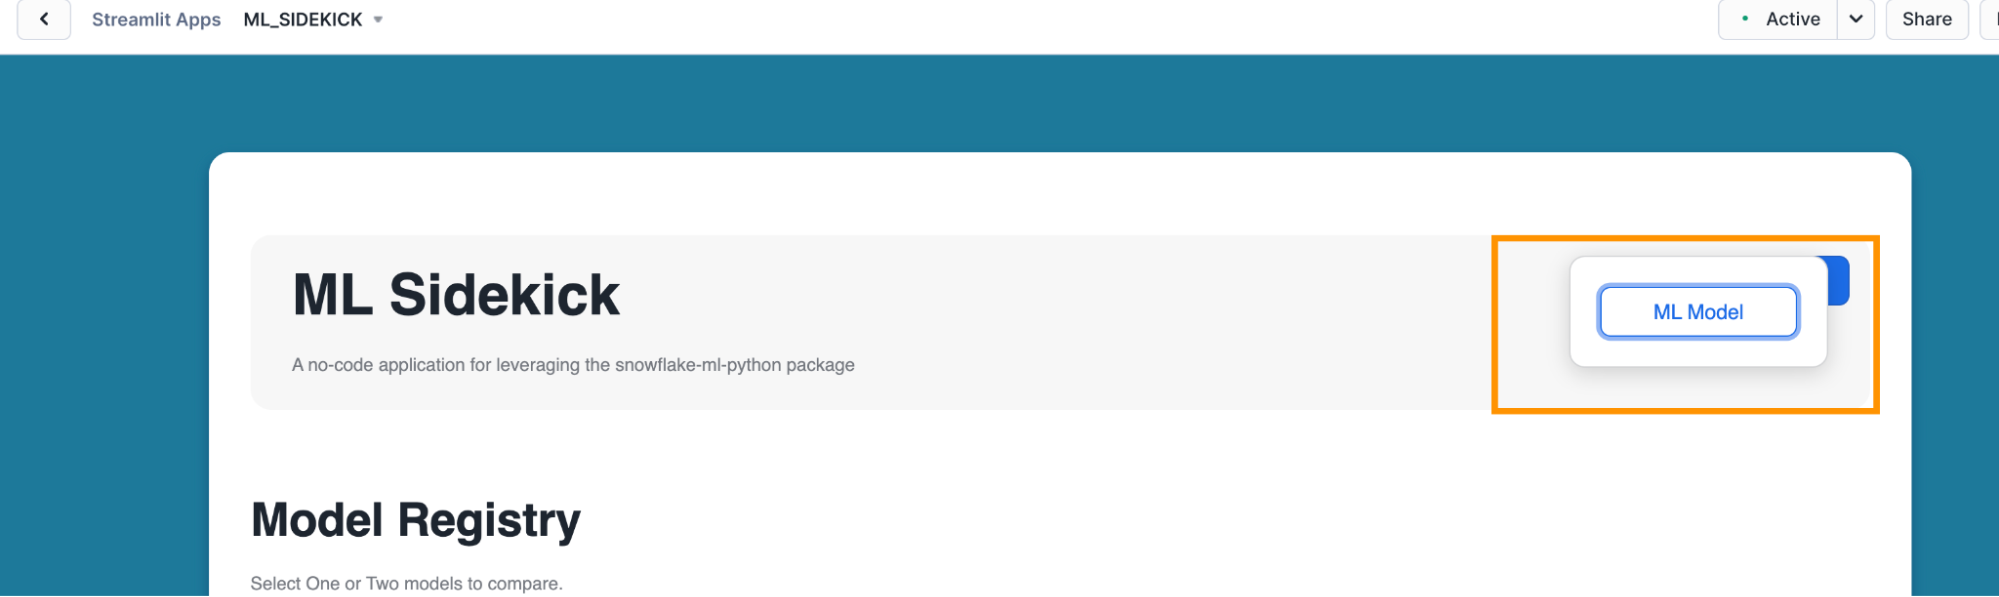Open the Streamlit Apps breadcrumb link
Image resolution: width=1999 pixels, height=597 pixels.
click(156, 19)
